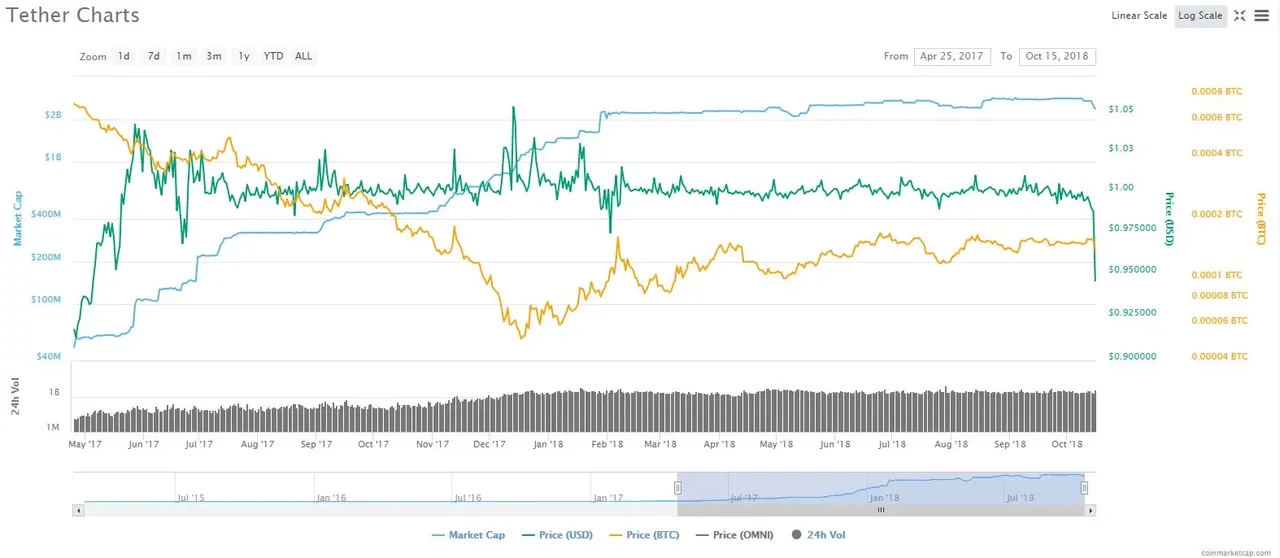The width and height of the screenshot is (1280, 558).
Task: Hide the Price (BTC) series
Action: click(644, 535)
